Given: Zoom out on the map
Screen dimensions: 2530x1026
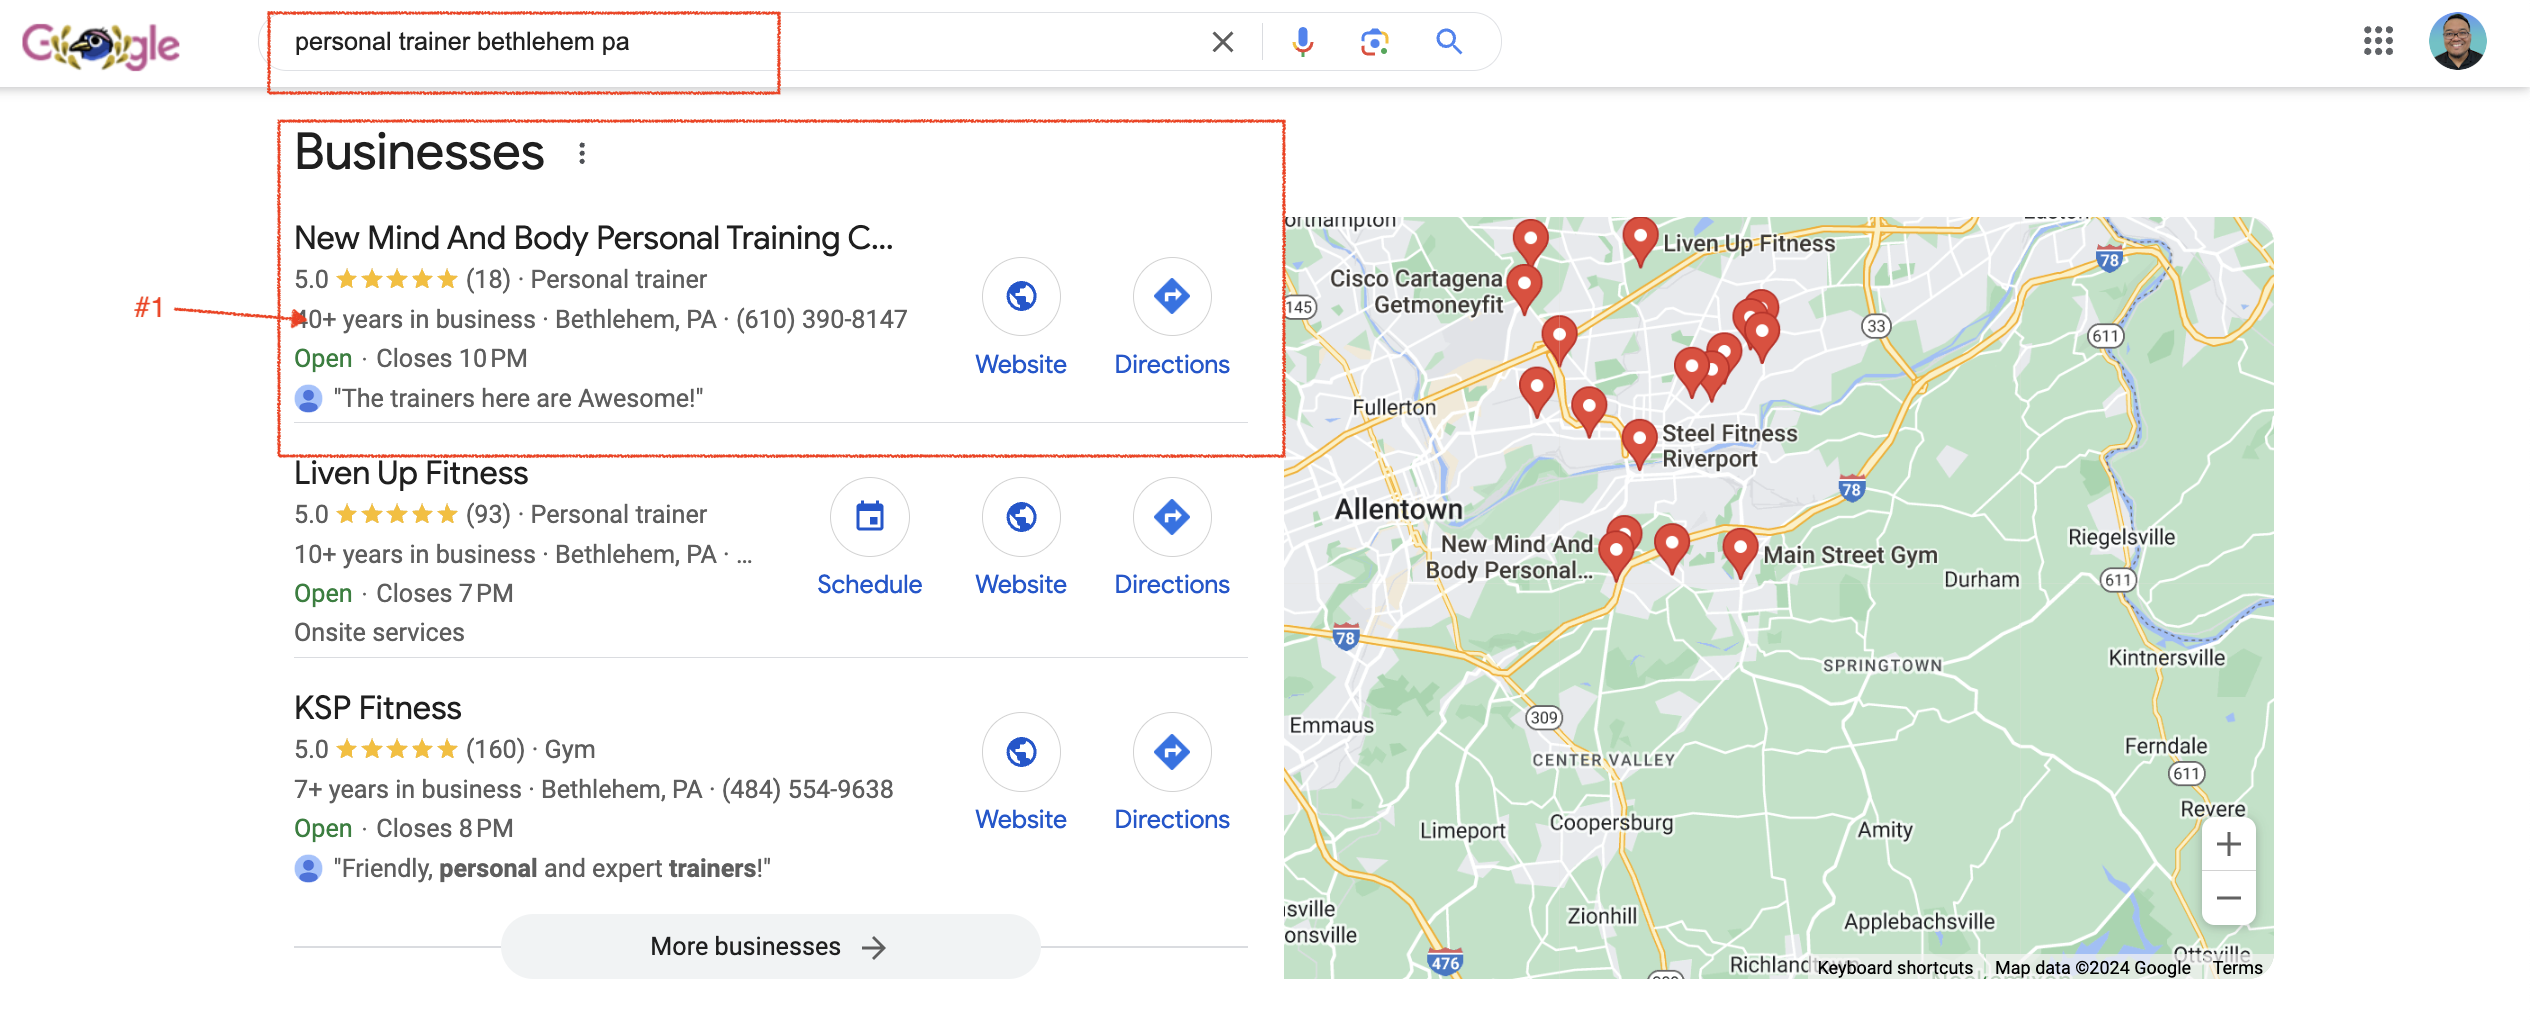Looking at the screenshot, I should pos(2228,898).
